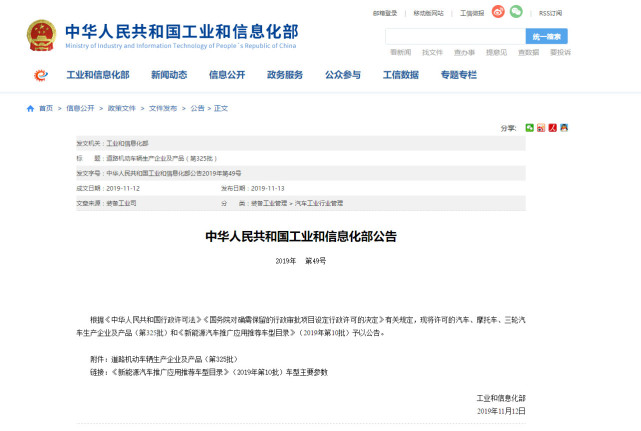Open 公众参与 navigation menu
Viewport: 641px width, 431px height.
(343, 75)
